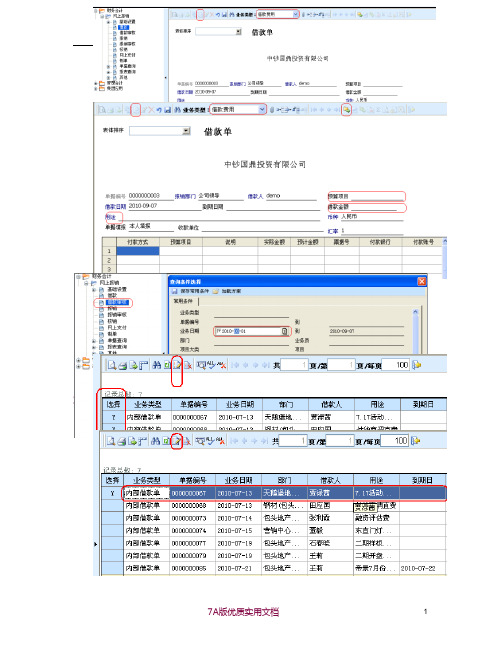The height and width of the screenshot is (649, 502).
Task: Click the 业务日期 column header in the bottom list
Action: coord(238,480)
